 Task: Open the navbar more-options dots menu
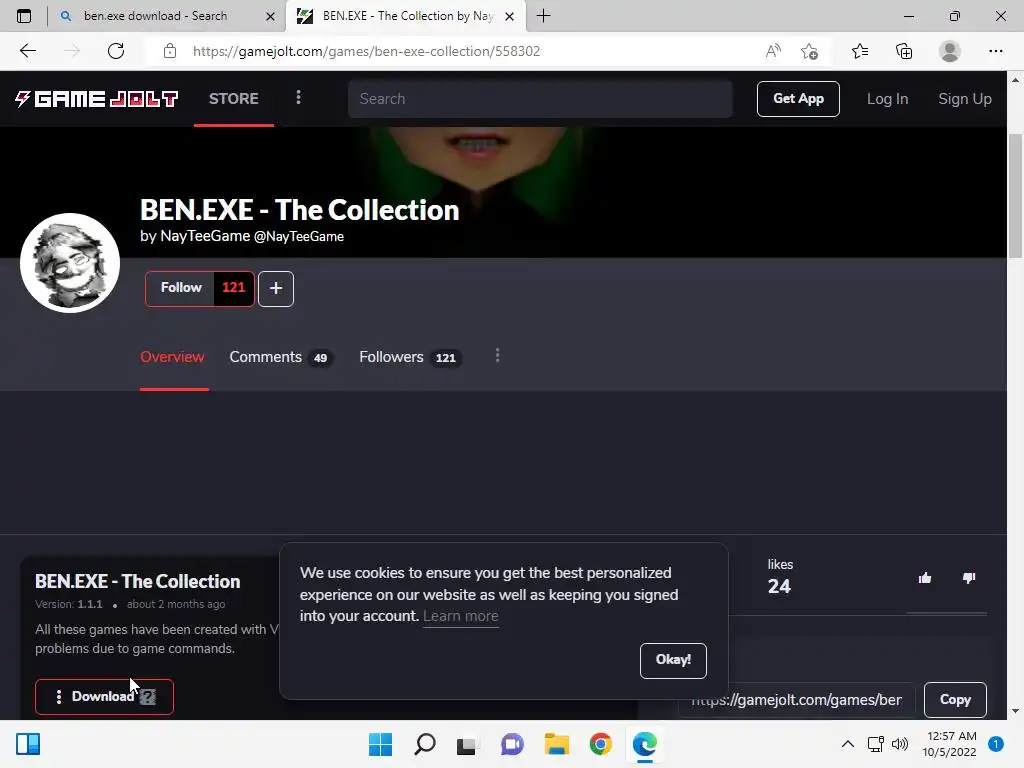pos(298,98)
